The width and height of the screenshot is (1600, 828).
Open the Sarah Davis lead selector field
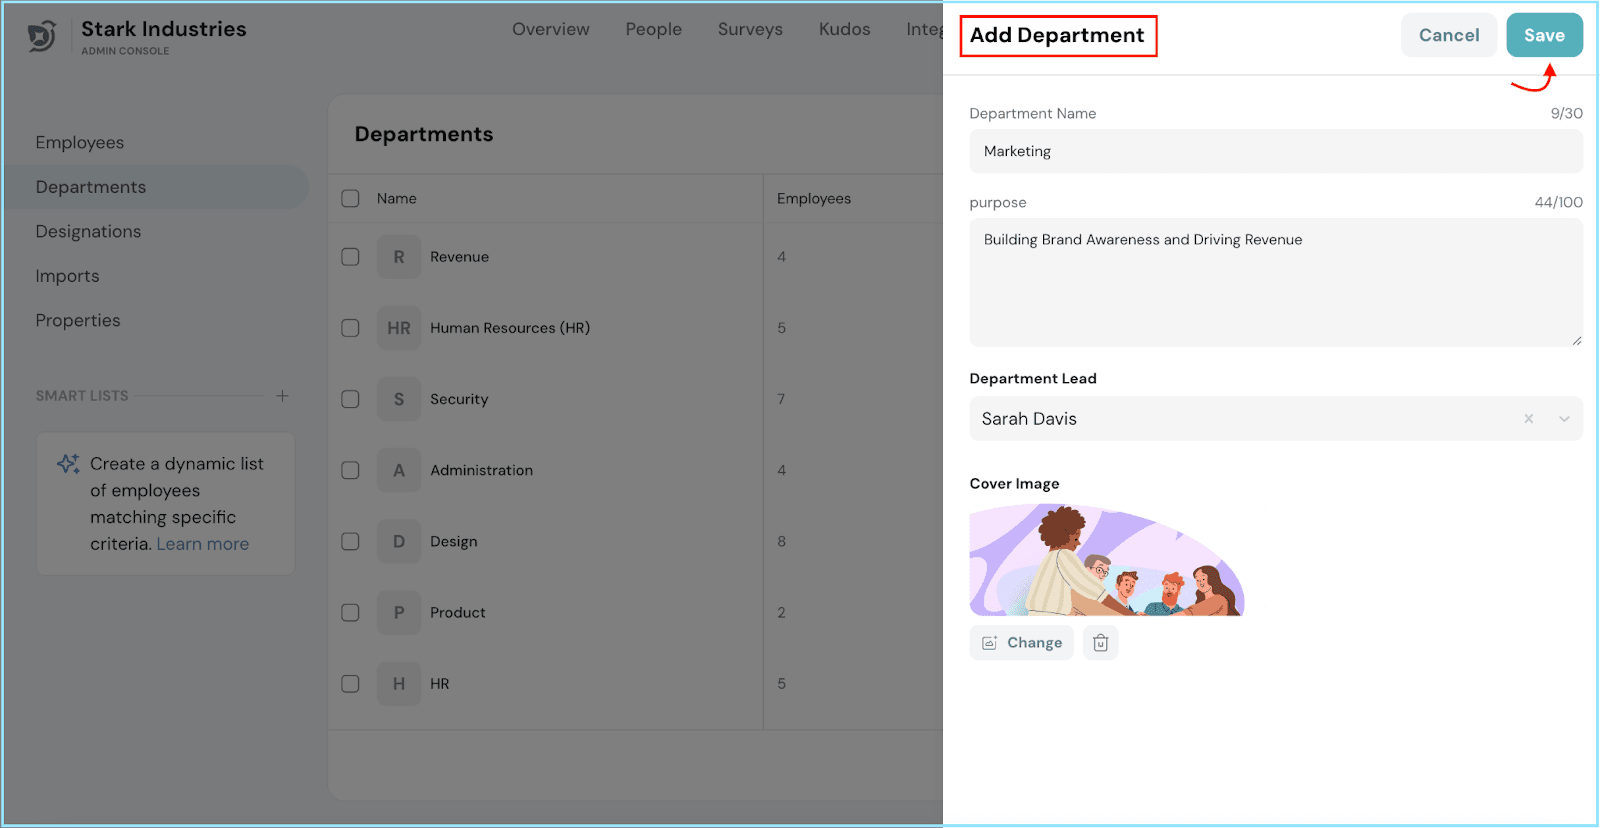tap(1240, 419)
